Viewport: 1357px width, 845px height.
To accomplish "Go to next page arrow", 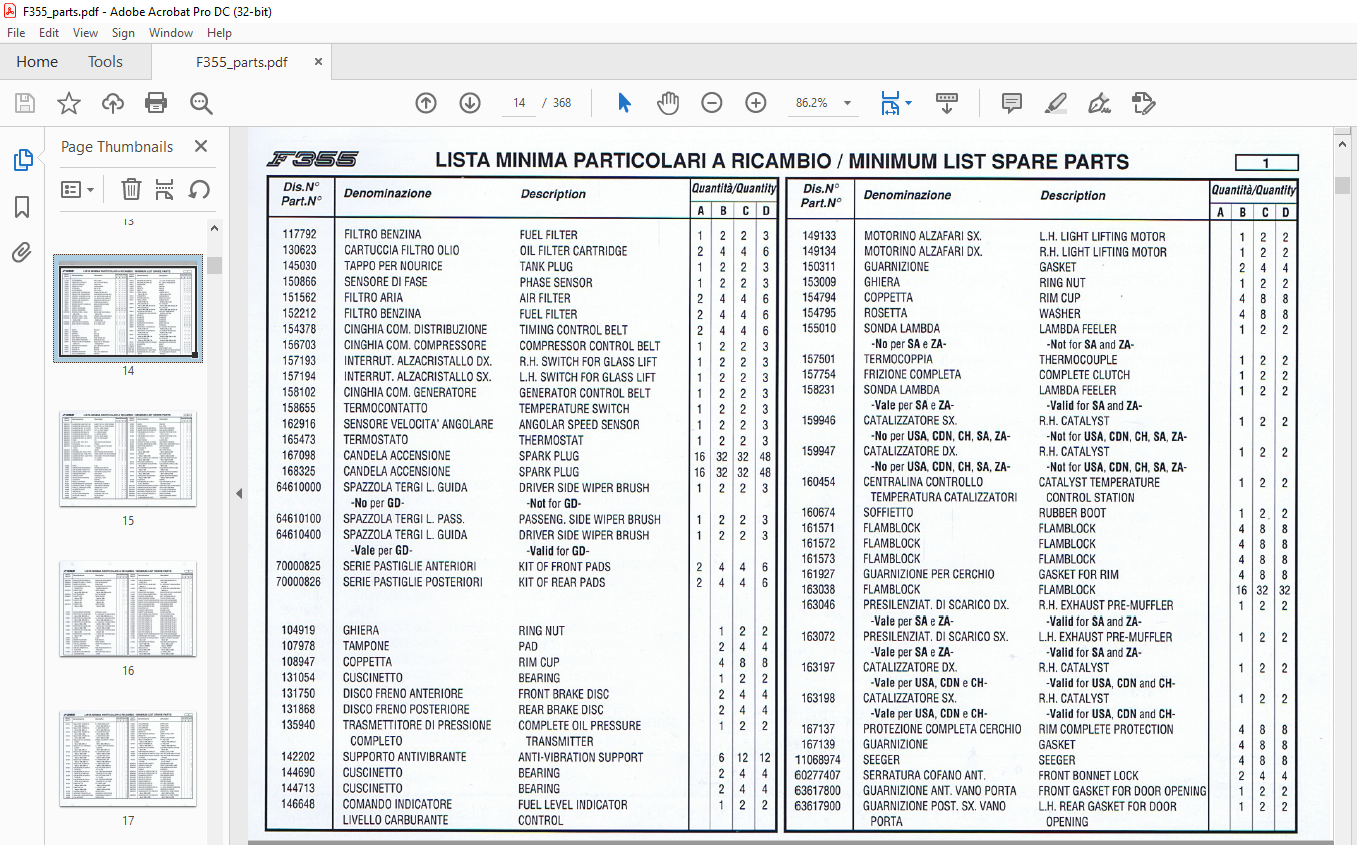I will [470, 103].
